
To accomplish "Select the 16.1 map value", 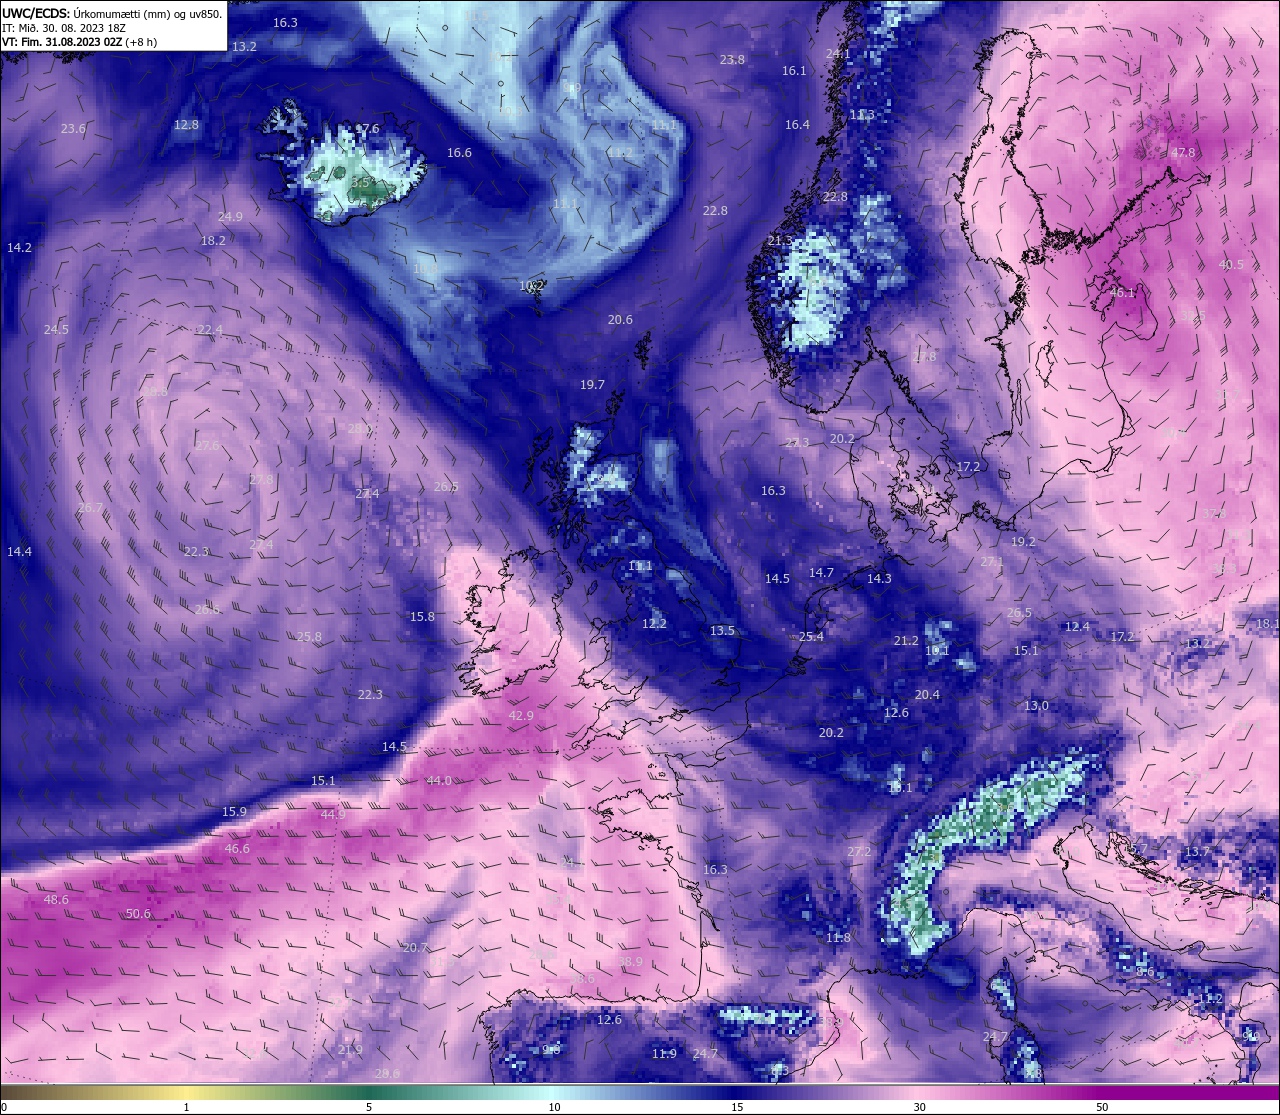I will pos(794,71).
